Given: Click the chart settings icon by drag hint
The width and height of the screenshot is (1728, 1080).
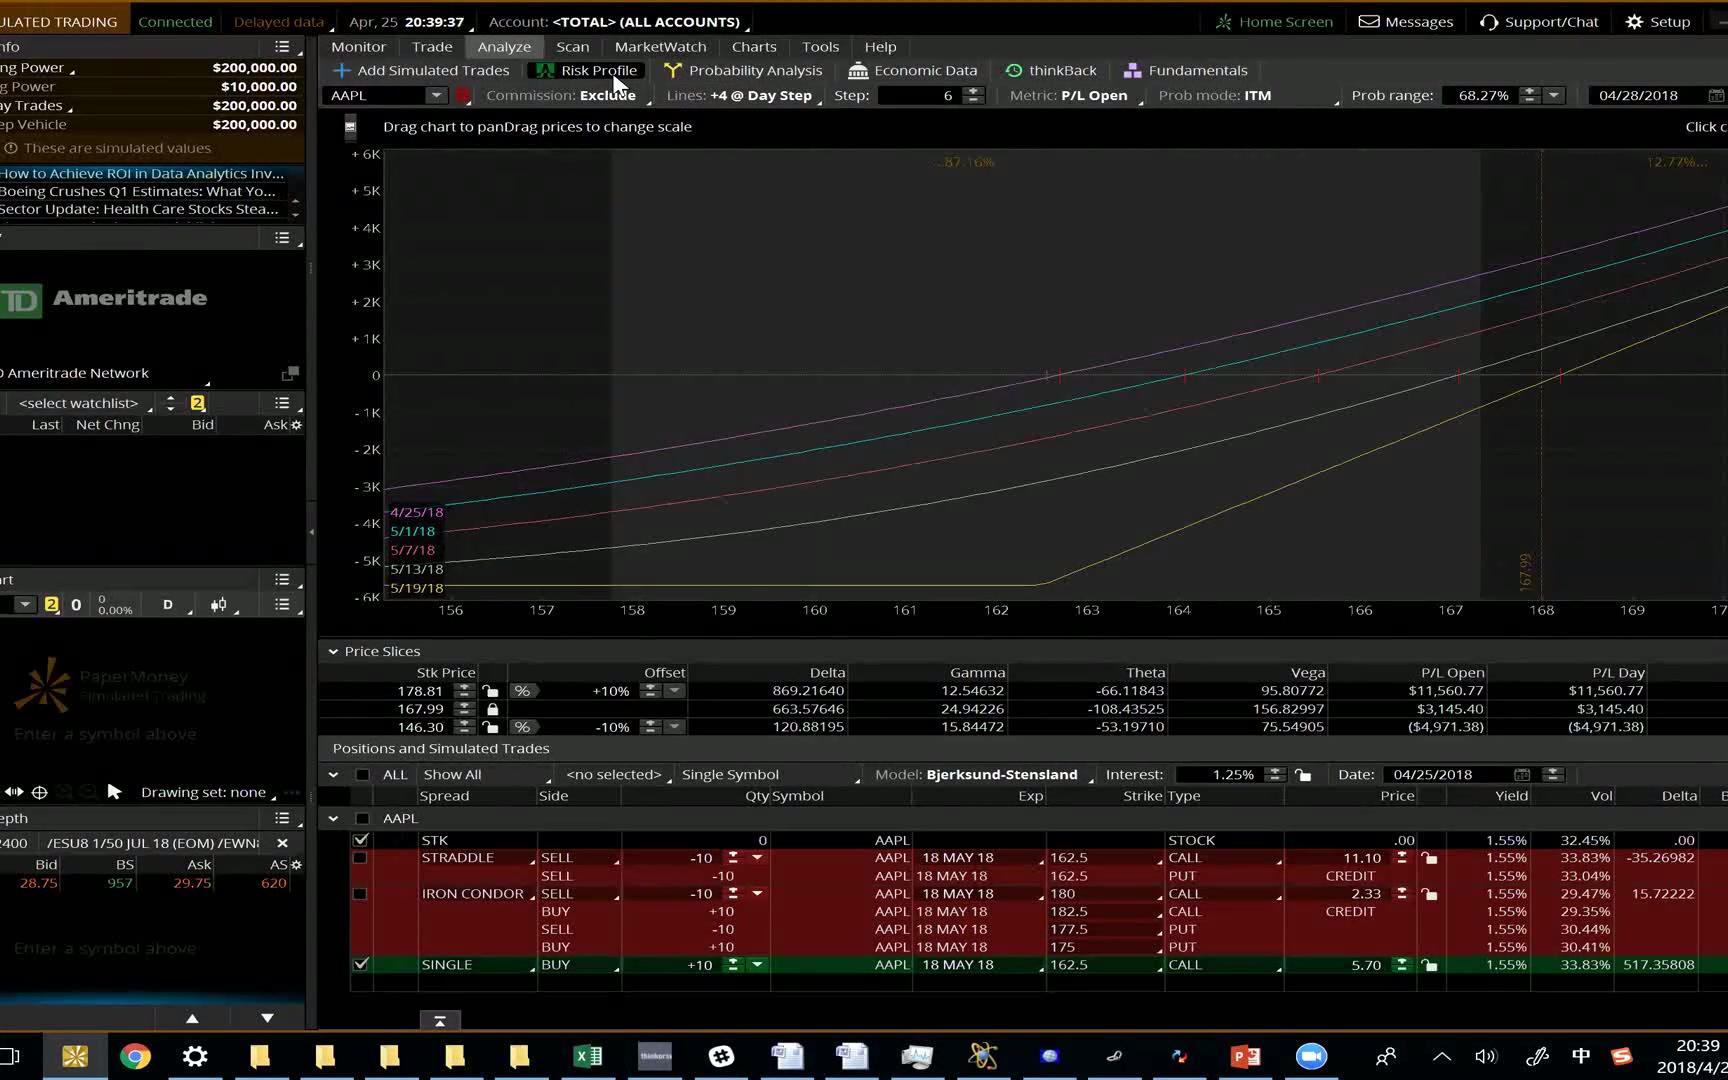Looking at the screenshot, I should point(350,127).
